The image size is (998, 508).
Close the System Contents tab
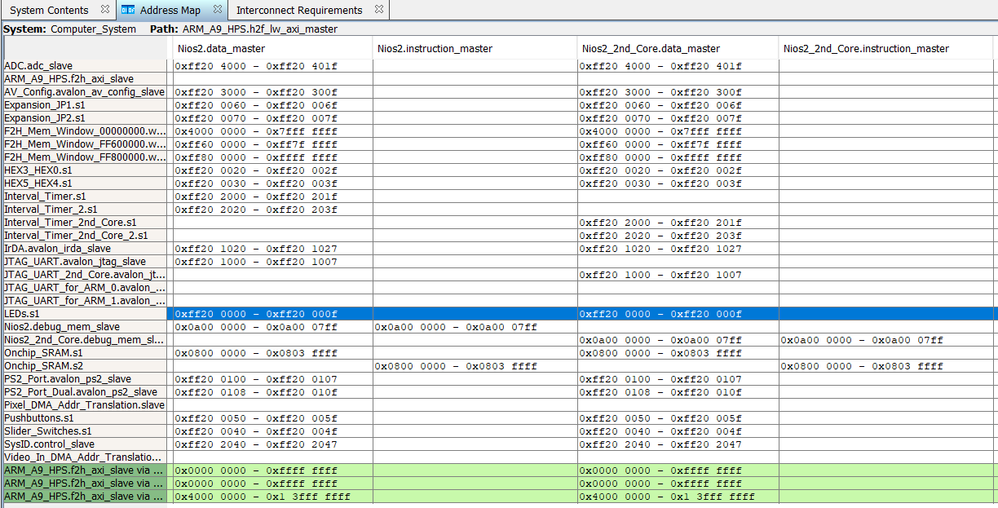pyautogui.click(x=106, y=10)
